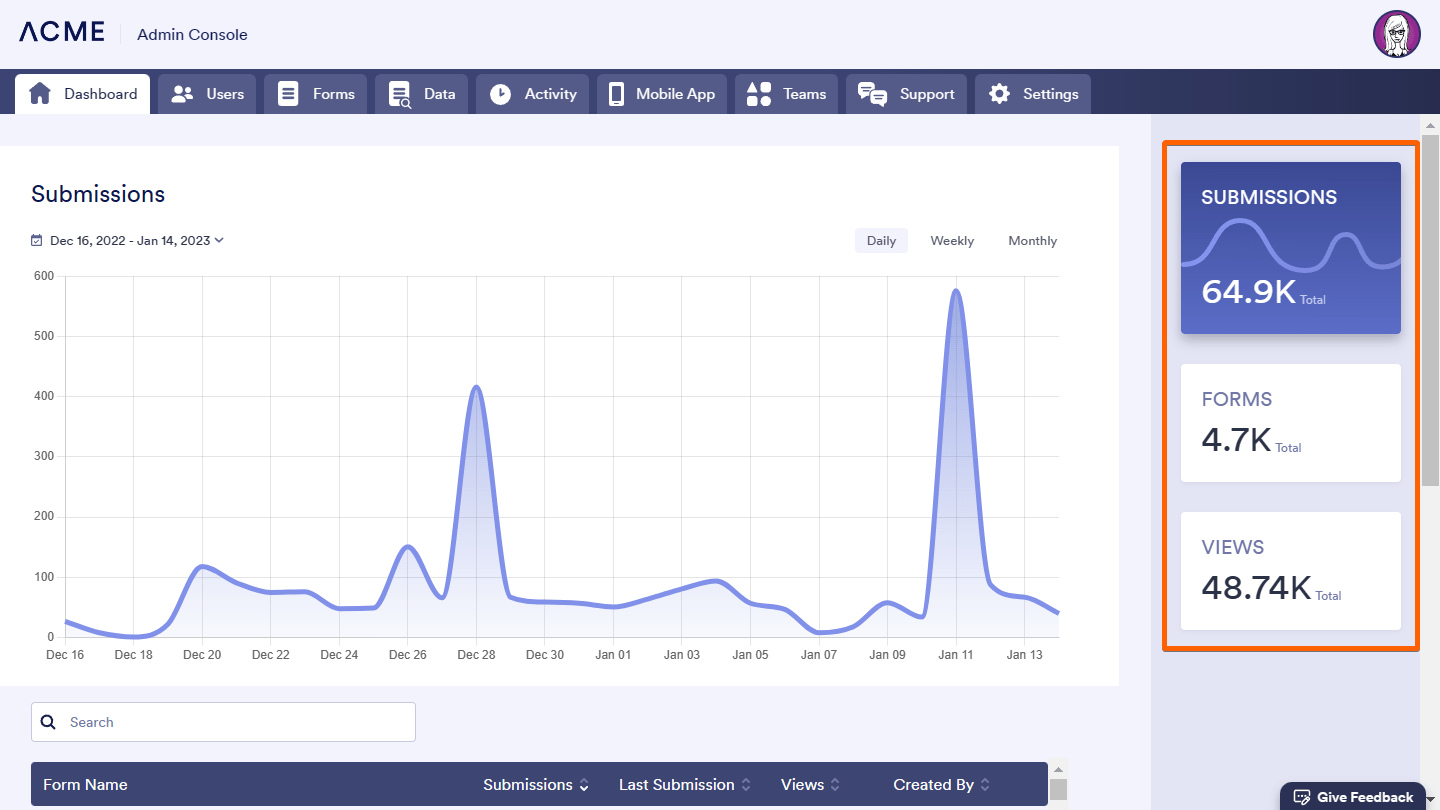Select the Daily chart interval
This screenshot has height=810, width=1440.
881,241
